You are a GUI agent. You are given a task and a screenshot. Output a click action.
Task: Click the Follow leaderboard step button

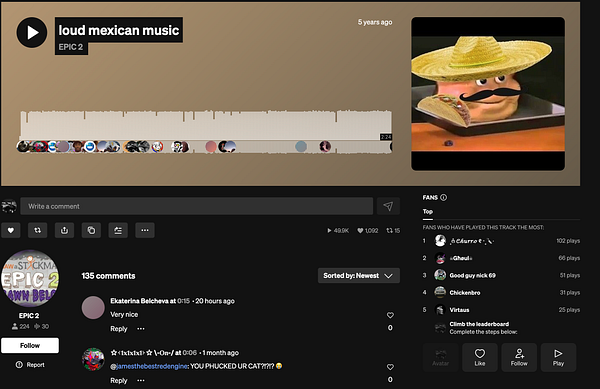[519, 357]
